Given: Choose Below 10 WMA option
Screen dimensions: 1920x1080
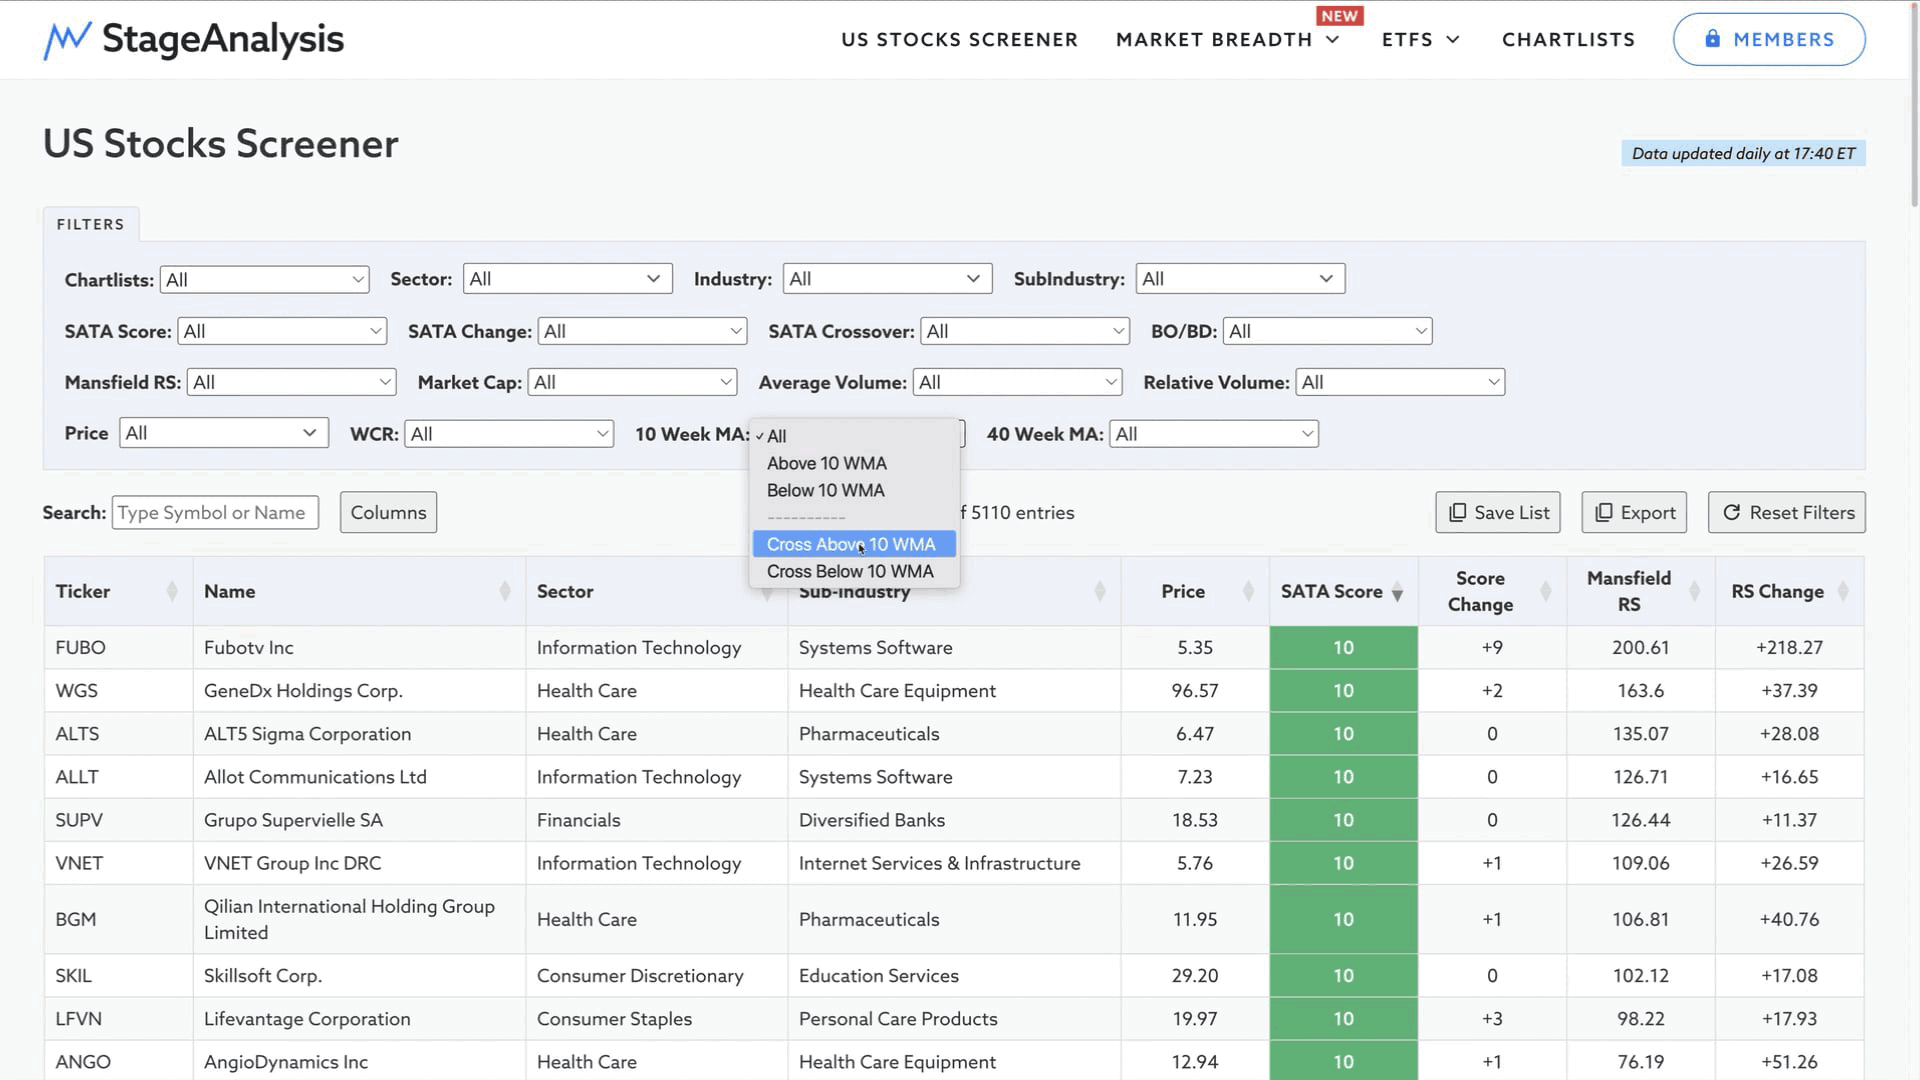Looking at the screenshot, I should 825,491.
